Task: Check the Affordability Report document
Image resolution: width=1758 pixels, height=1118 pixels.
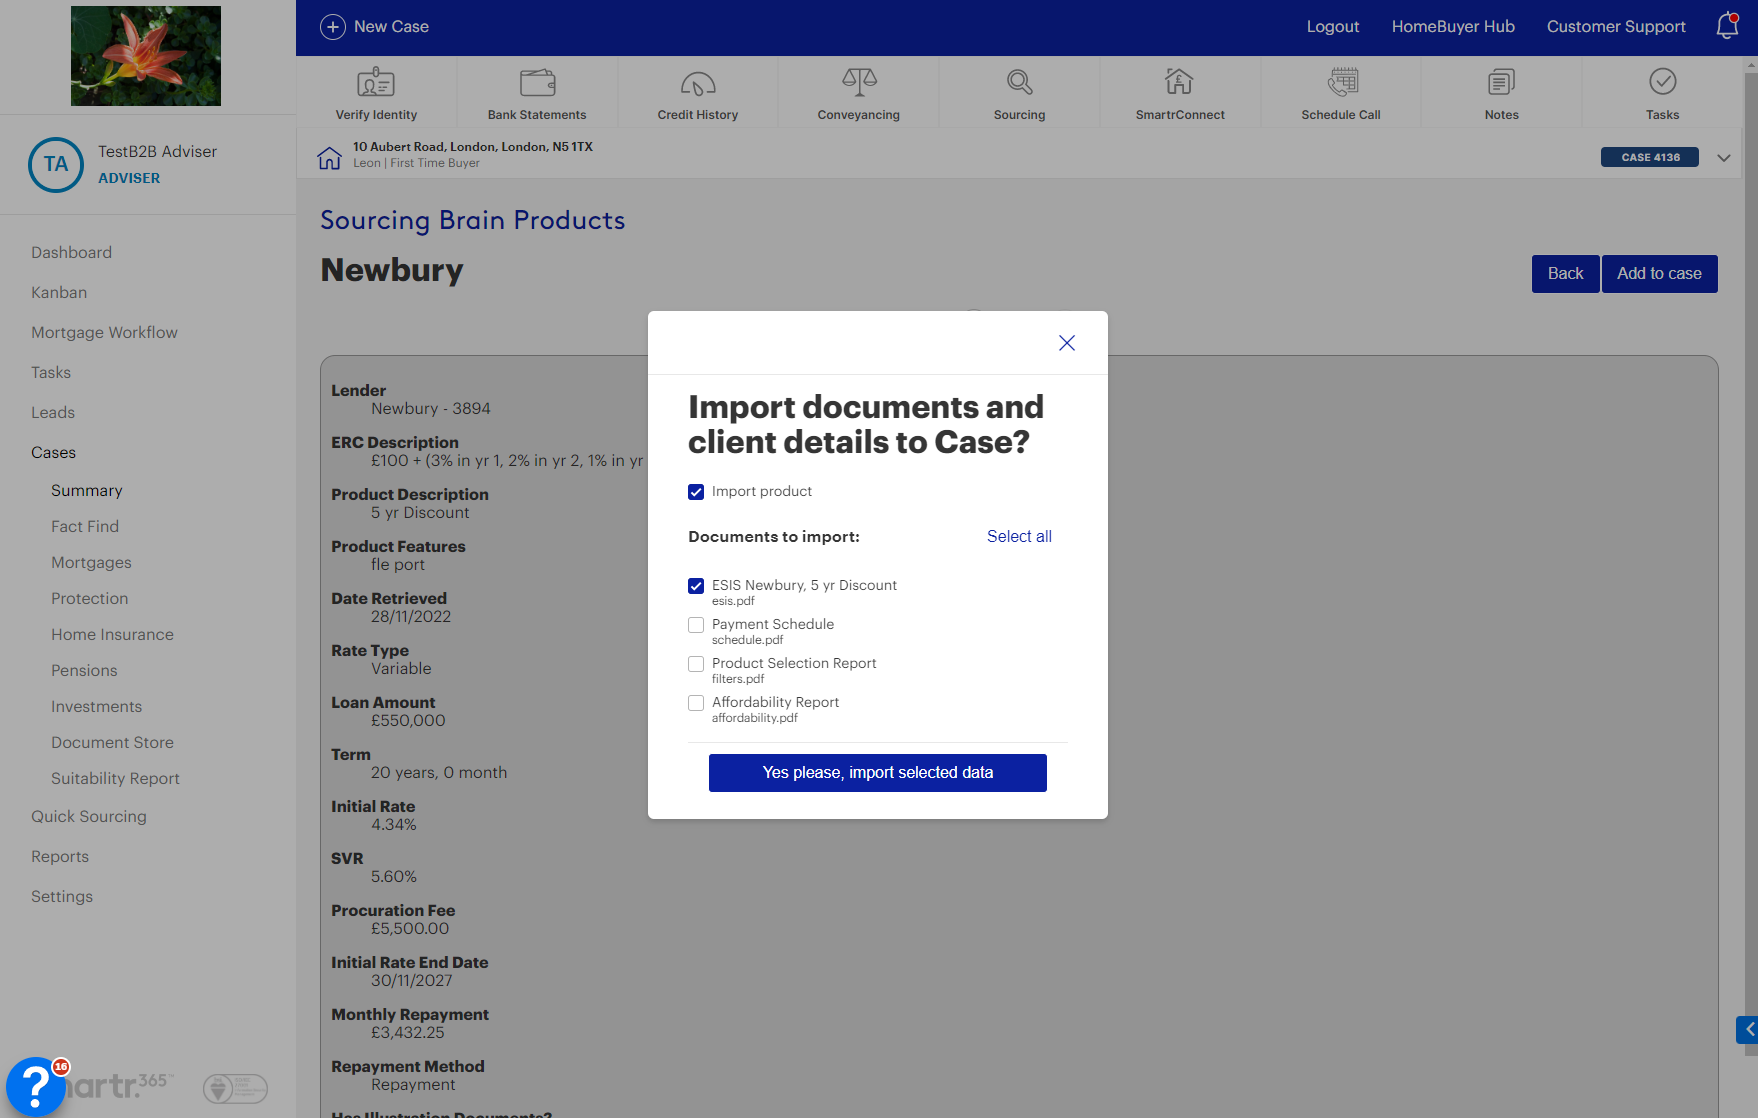Action: pos(696,703)
